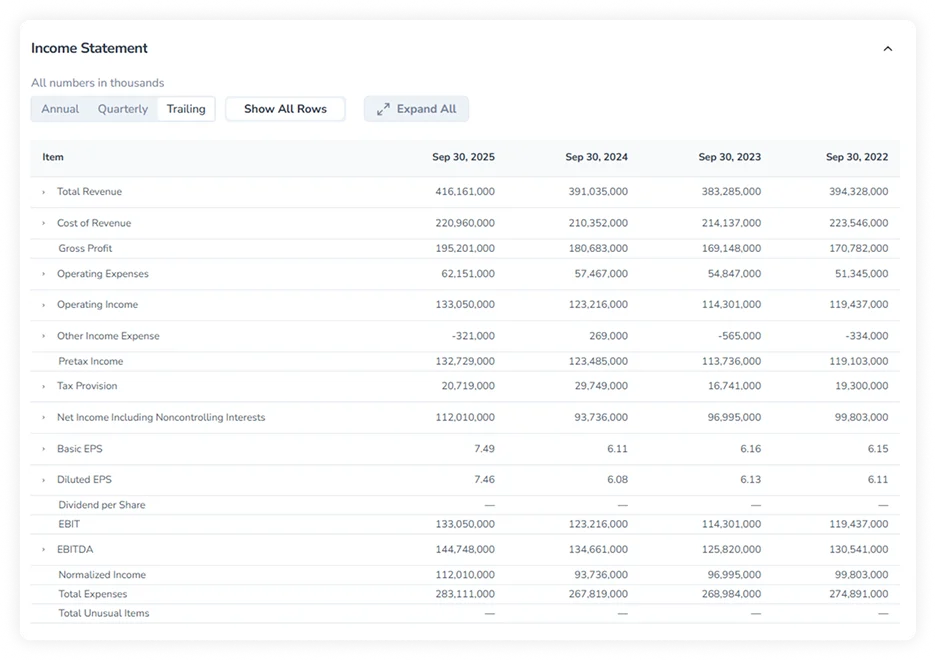Click Cost of Revenue value 220,960,000
This screenshot has height=661, width=936.
(x=464, y=223)
